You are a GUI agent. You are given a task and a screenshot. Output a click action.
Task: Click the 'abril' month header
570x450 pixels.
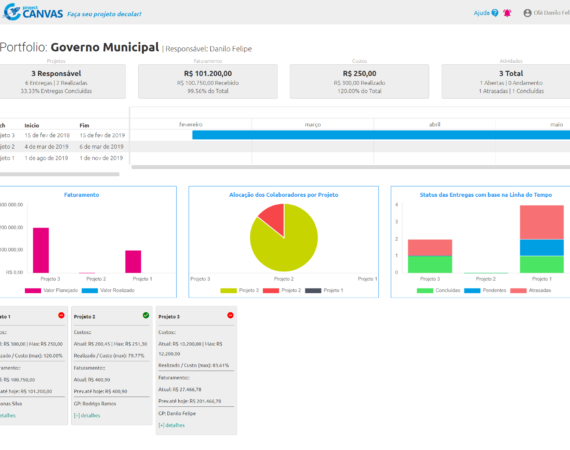point(434,124)
